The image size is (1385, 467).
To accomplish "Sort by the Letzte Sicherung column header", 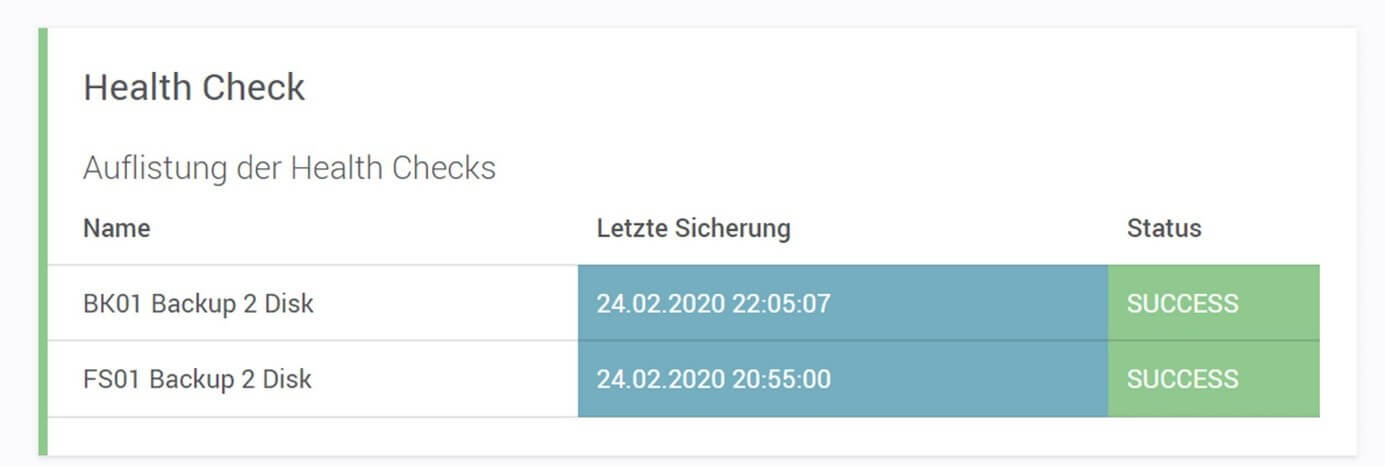I will point(693,229).
